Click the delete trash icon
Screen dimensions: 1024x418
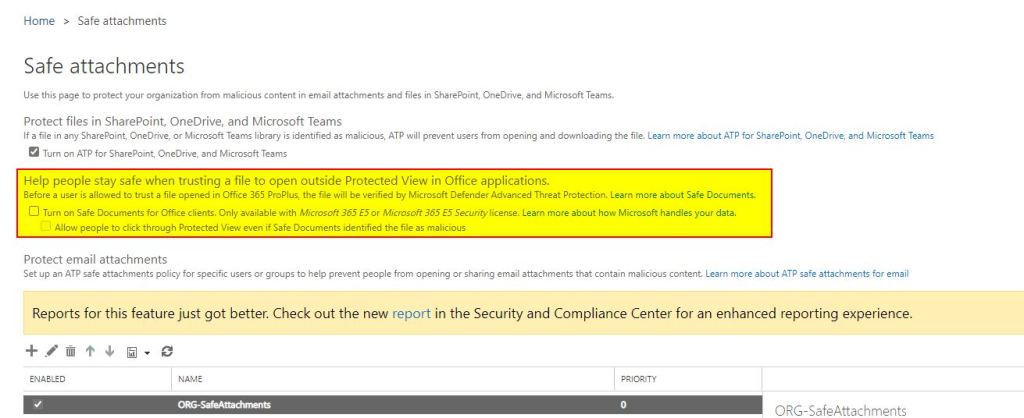70,351
